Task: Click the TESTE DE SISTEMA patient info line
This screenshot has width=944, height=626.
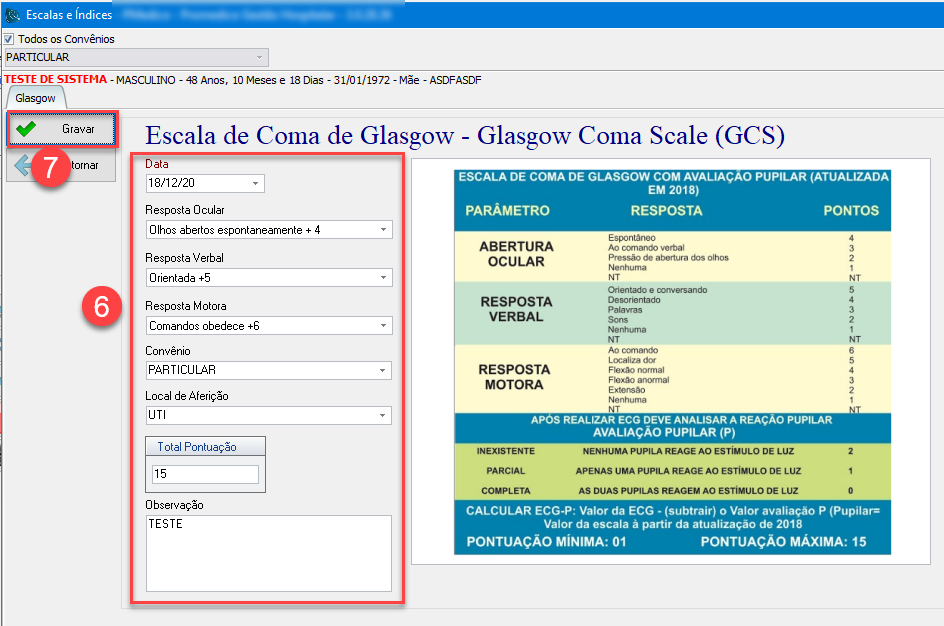Action: [x=242, y=79]
